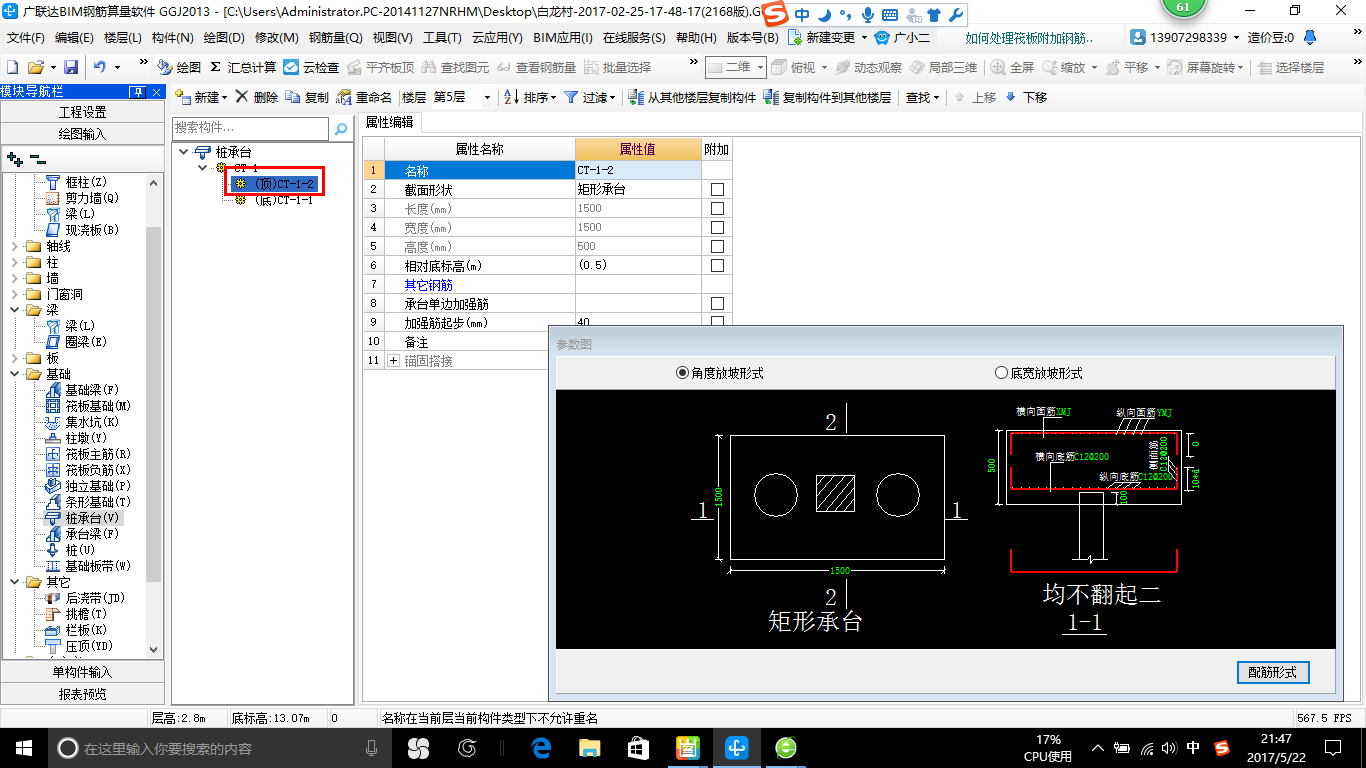Toggle 附加 checkbox for 长度(mm)
The image size is (1366, 768).
pos(717,209)
